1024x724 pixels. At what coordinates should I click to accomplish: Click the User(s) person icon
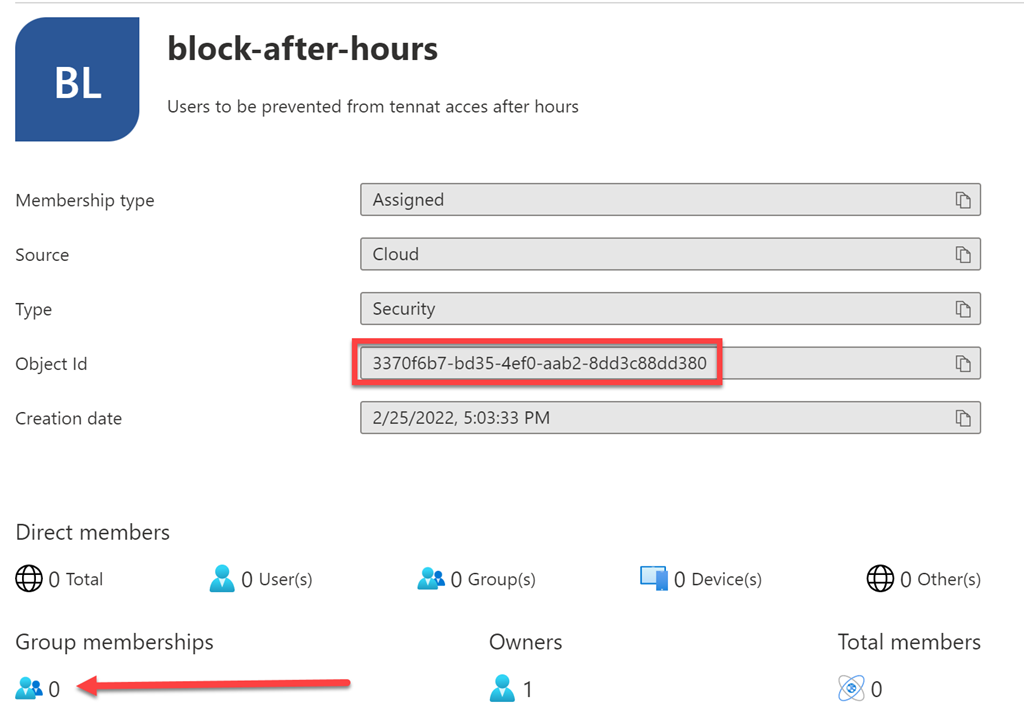(x=222, y=578)
